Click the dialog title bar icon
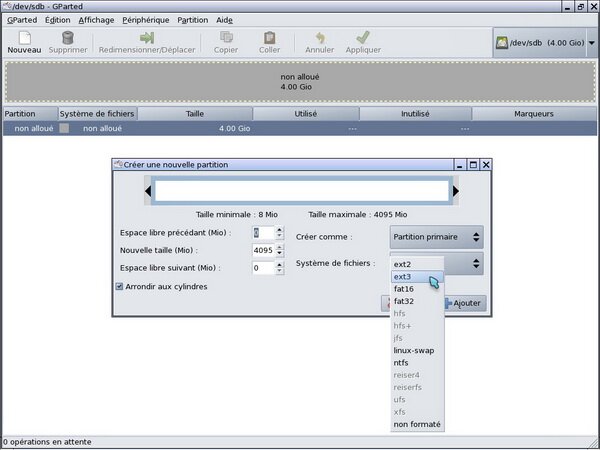The image size is (600, 450). click(x=119, y=165)
